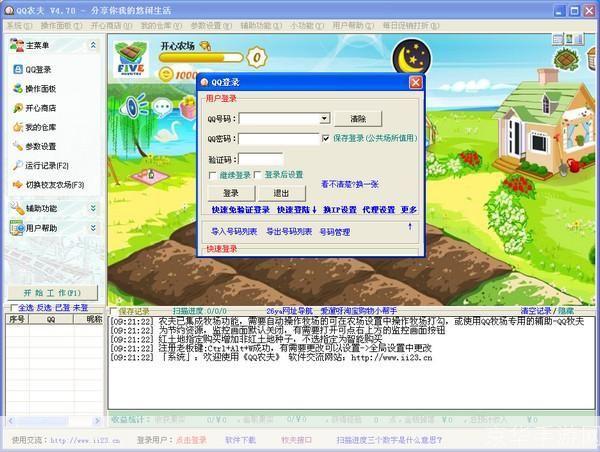The height and width of the screenshot is (452, 600).
Task: Open the 辅助功能 menu in the menu bar
Action: (261, 26)
